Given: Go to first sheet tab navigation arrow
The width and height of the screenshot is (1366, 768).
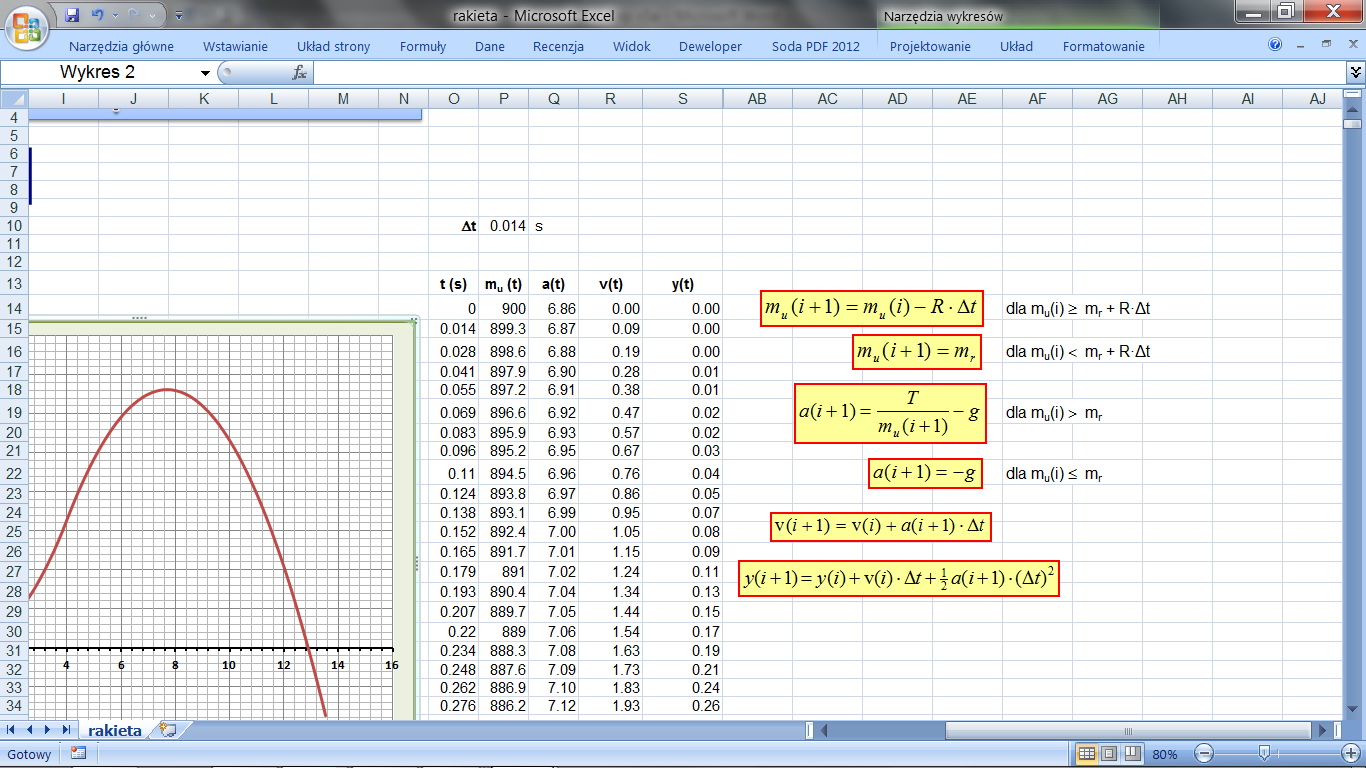Looking at the screenshot, I should click(12, 731).
